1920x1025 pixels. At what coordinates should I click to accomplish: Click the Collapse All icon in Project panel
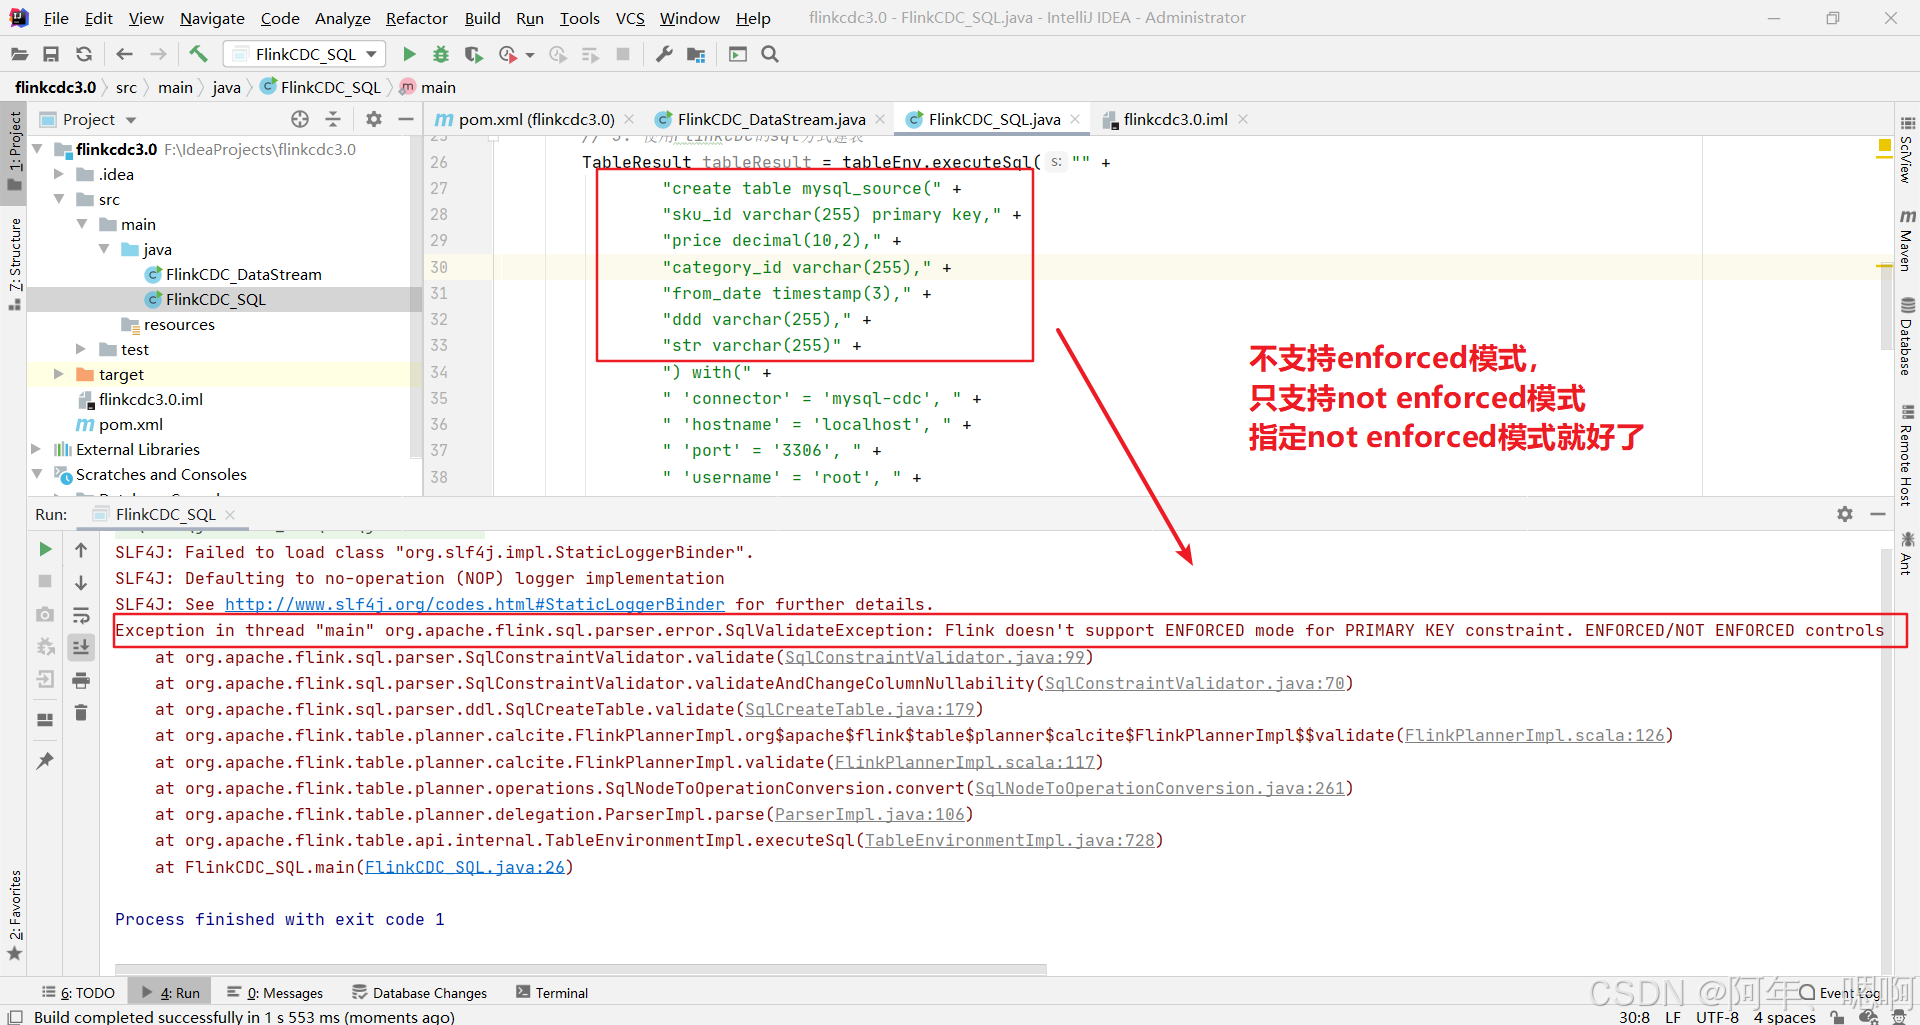[333, 120]
